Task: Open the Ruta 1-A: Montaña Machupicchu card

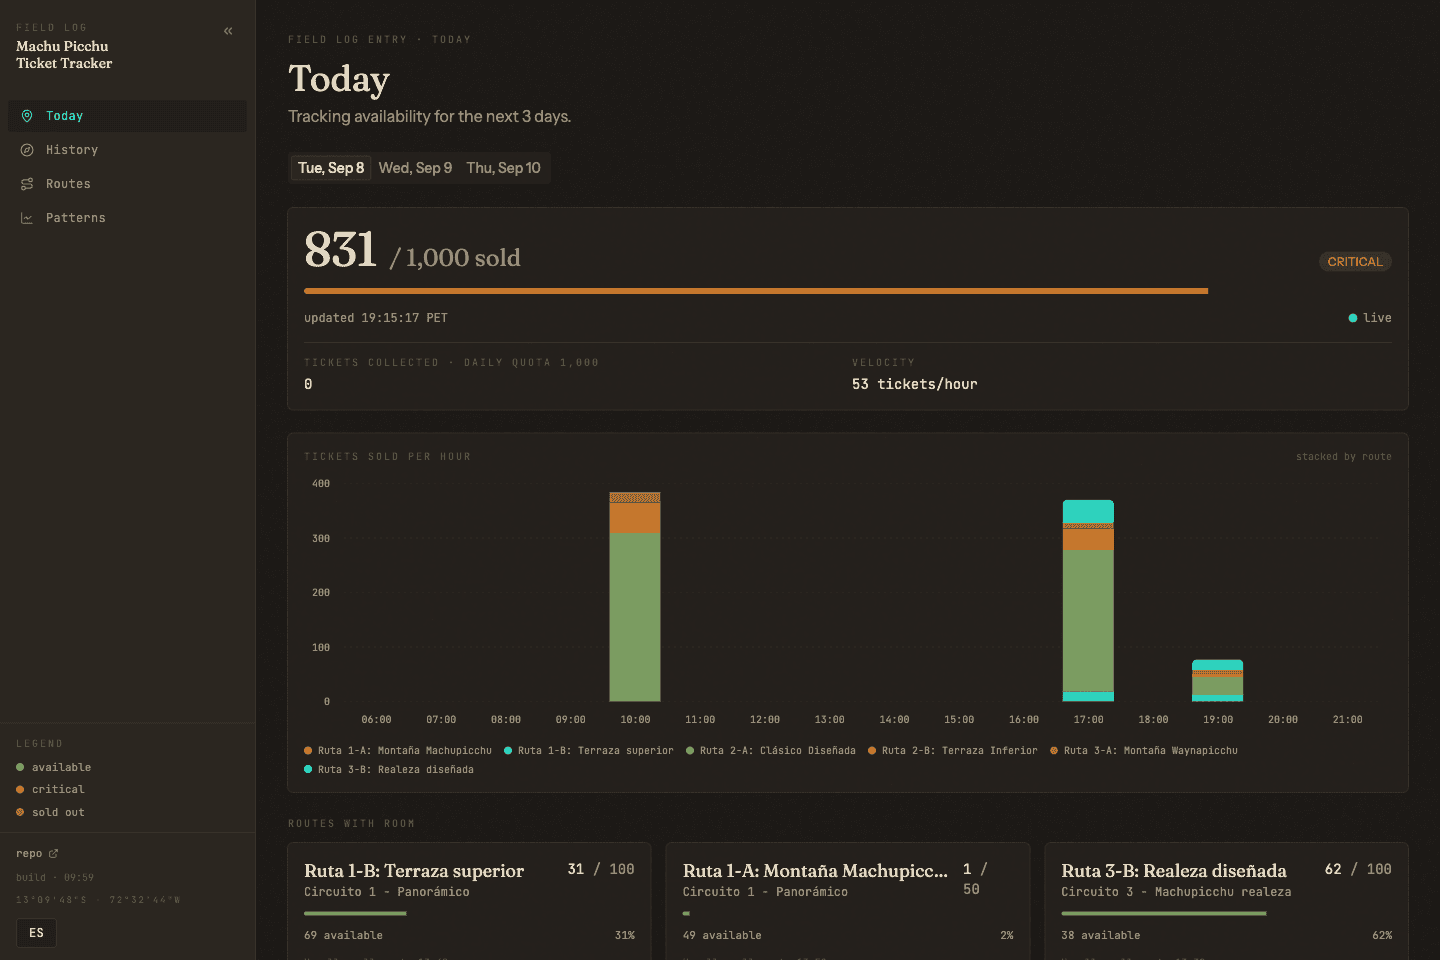Action: [848, 901]
